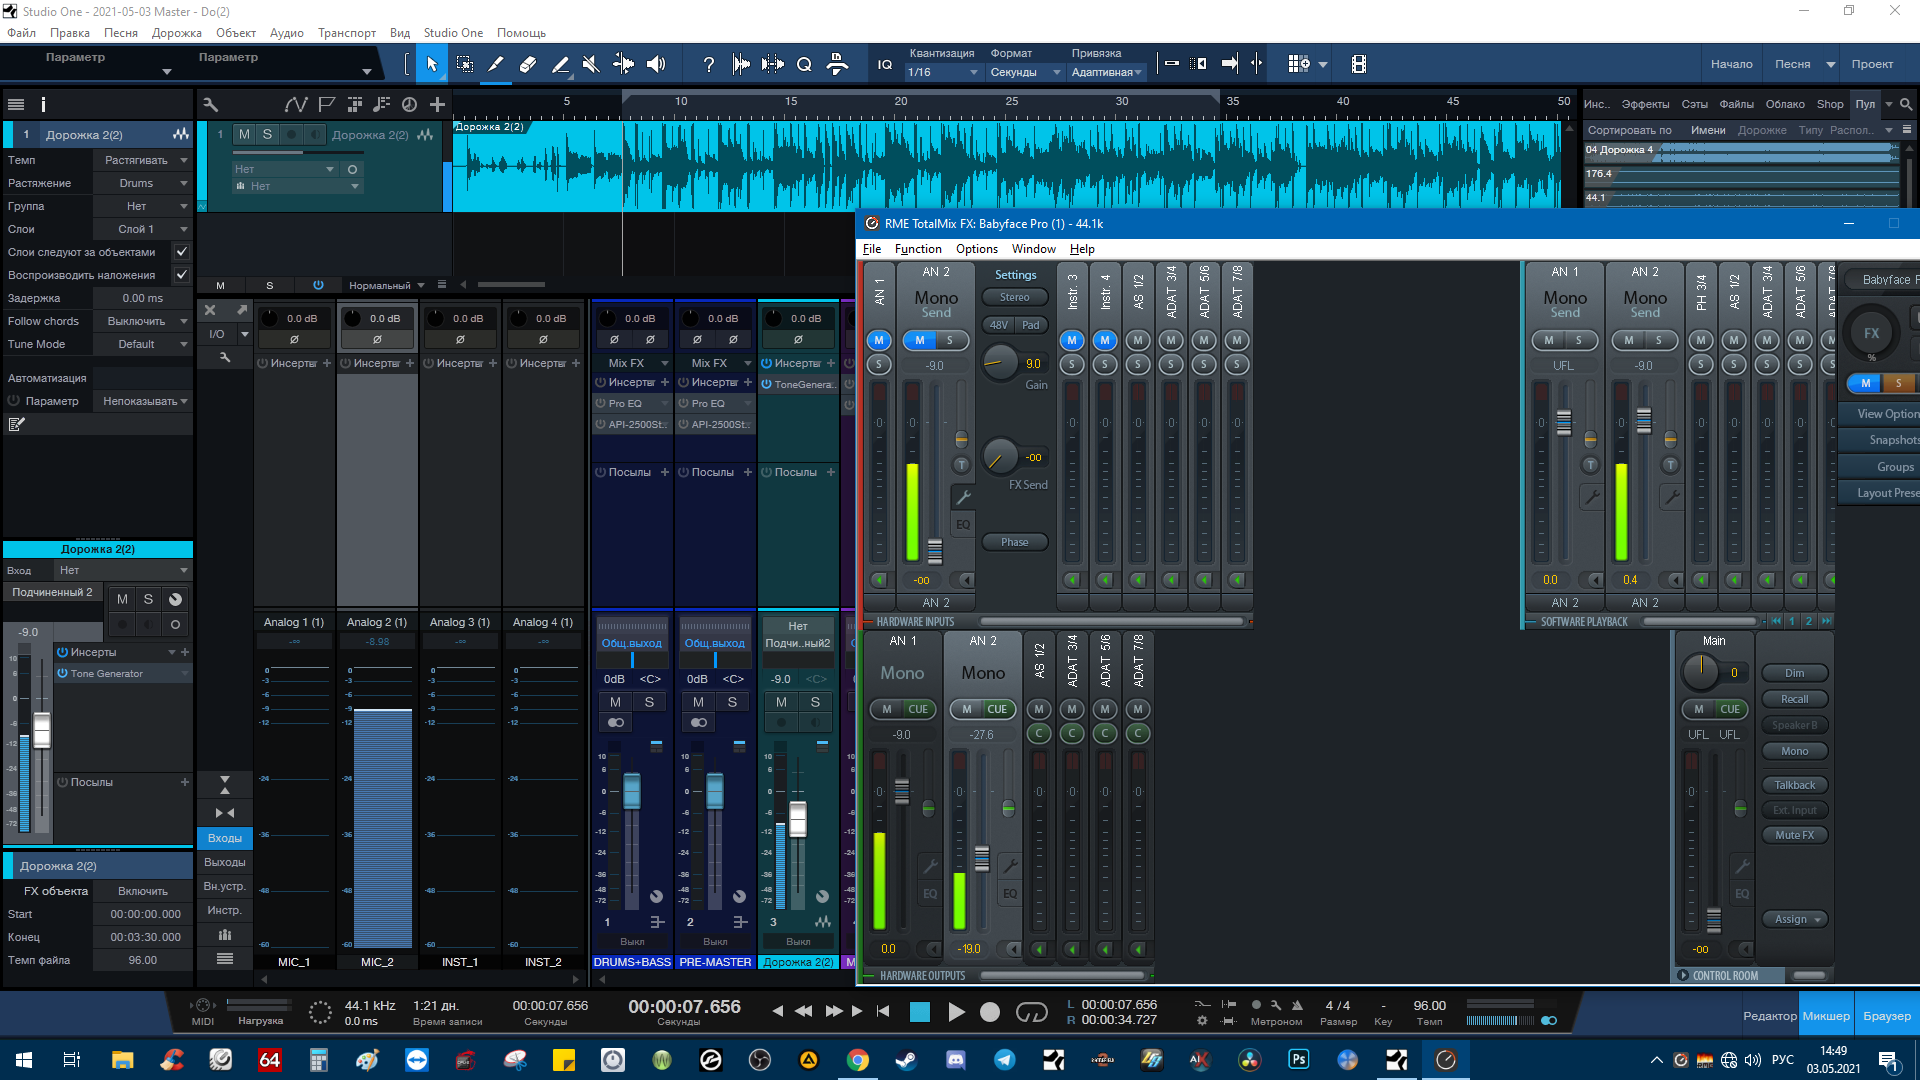Select the Listen (speaker) tool
The width and height of the screenshot is (1920, 1080).
[656, 64]
